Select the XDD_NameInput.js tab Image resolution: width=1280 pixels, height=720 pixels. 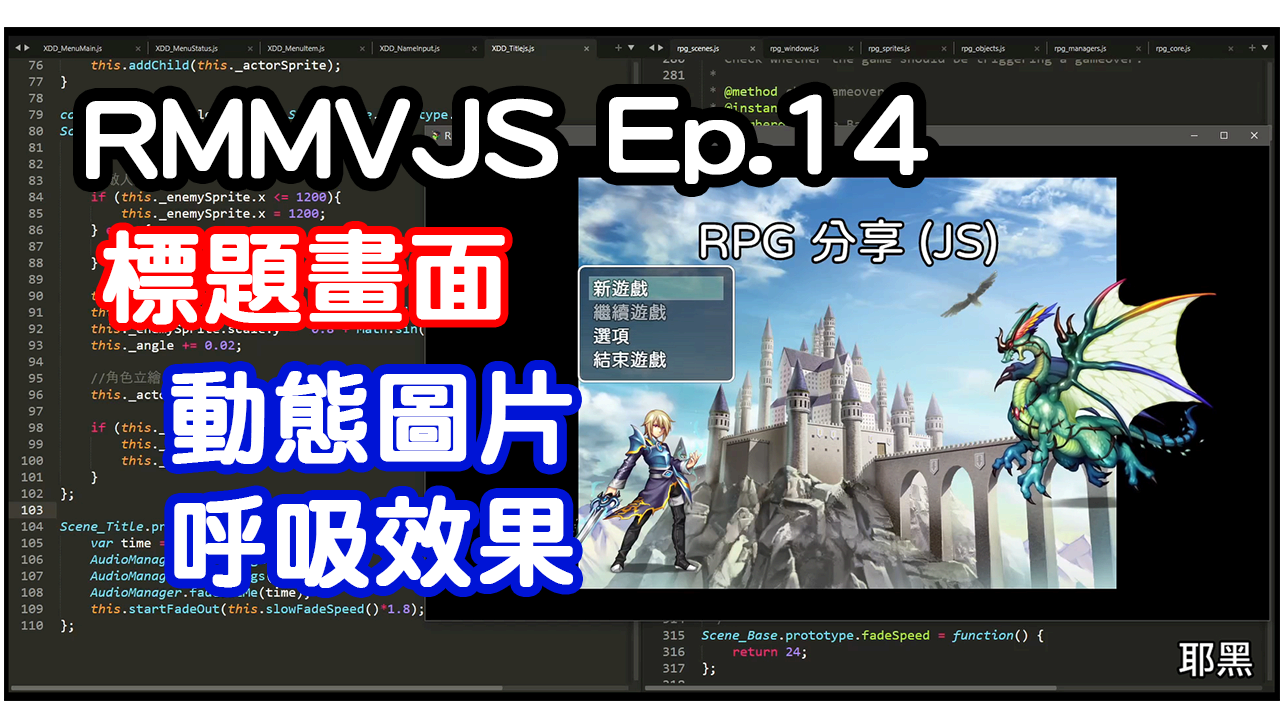[x=410, y=47]
